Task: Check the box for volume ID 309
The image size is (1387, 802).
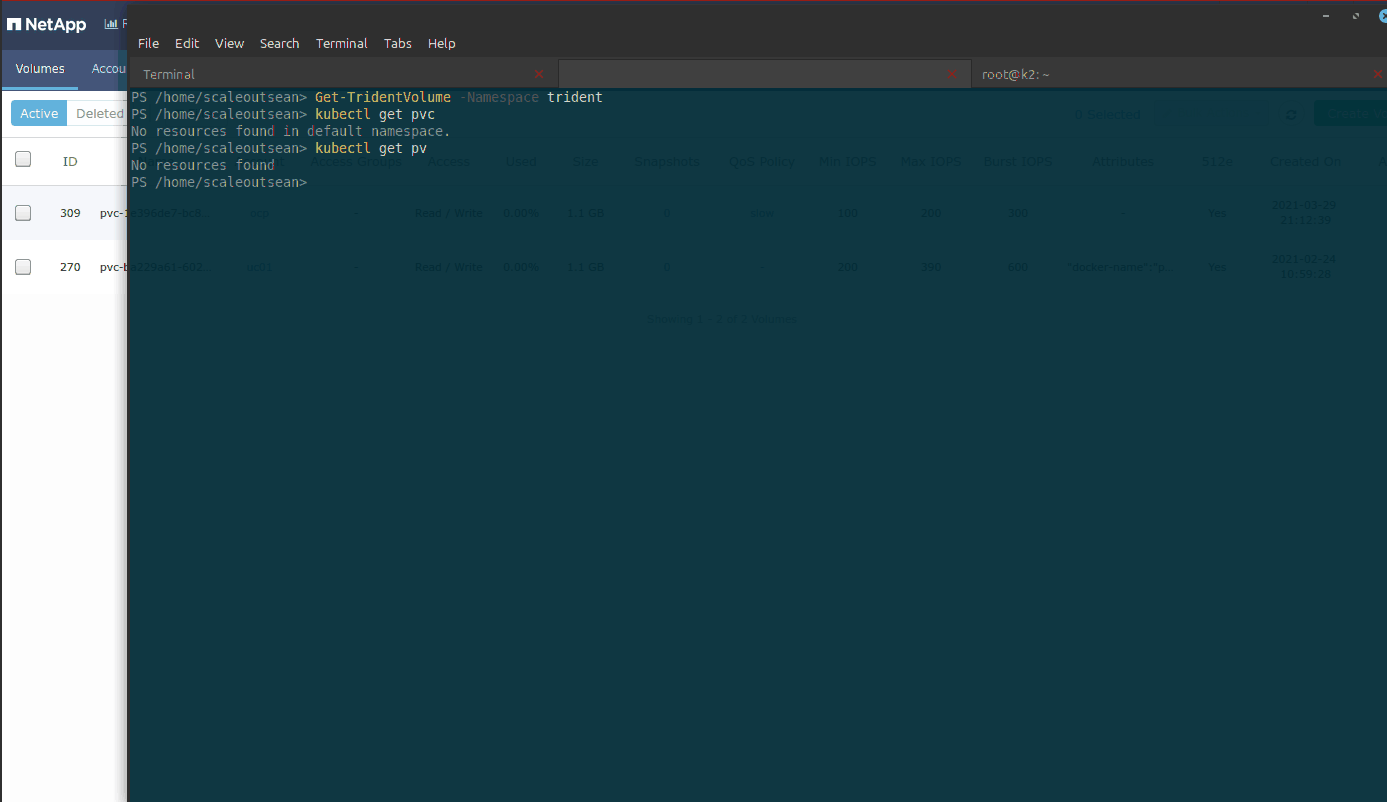Action: pos(23,213)
